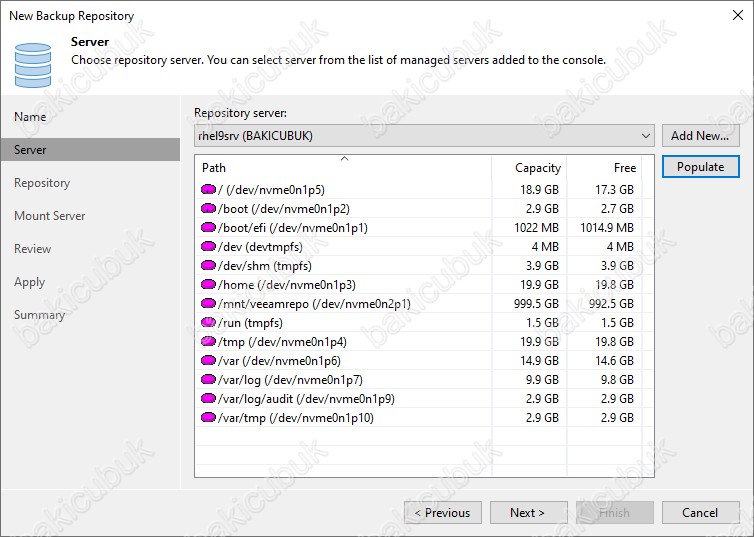Click the 1022 MB capacity value
Image resolution: width=754 pixels, height=537 pixels.
(x=536, y=228)
